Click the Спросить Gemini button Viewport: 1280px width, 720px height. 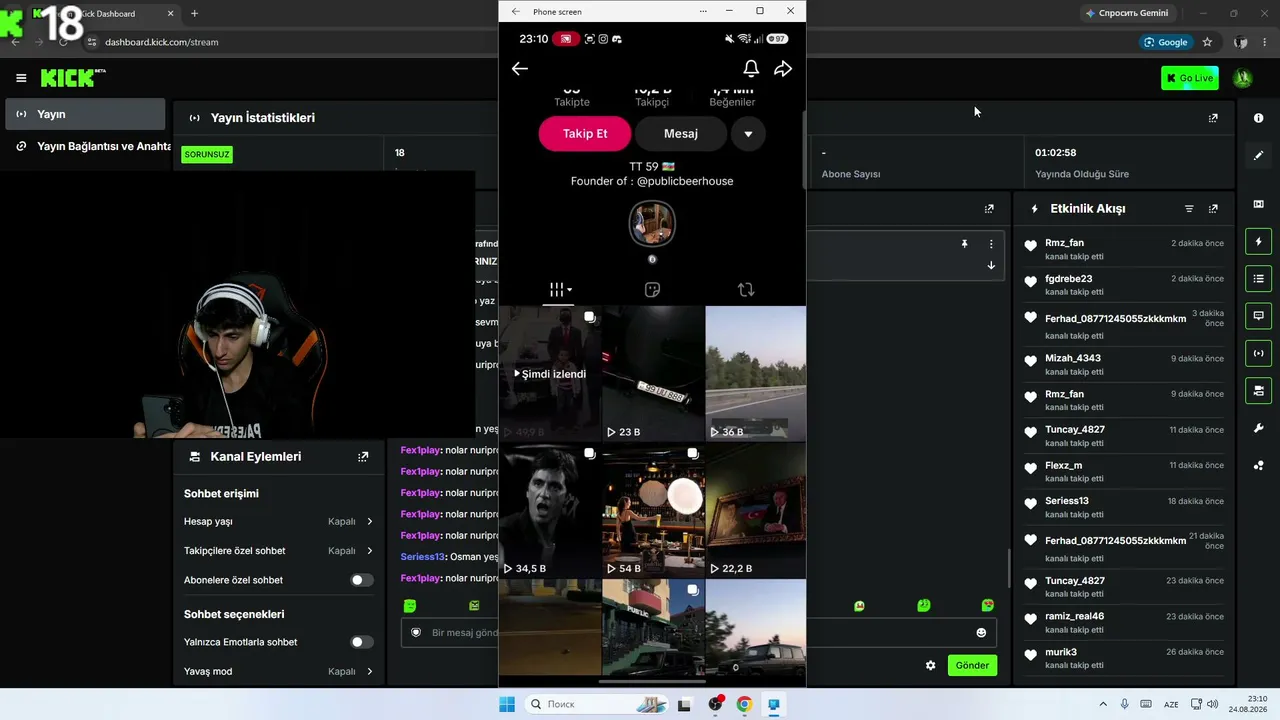coord(1127,13)
